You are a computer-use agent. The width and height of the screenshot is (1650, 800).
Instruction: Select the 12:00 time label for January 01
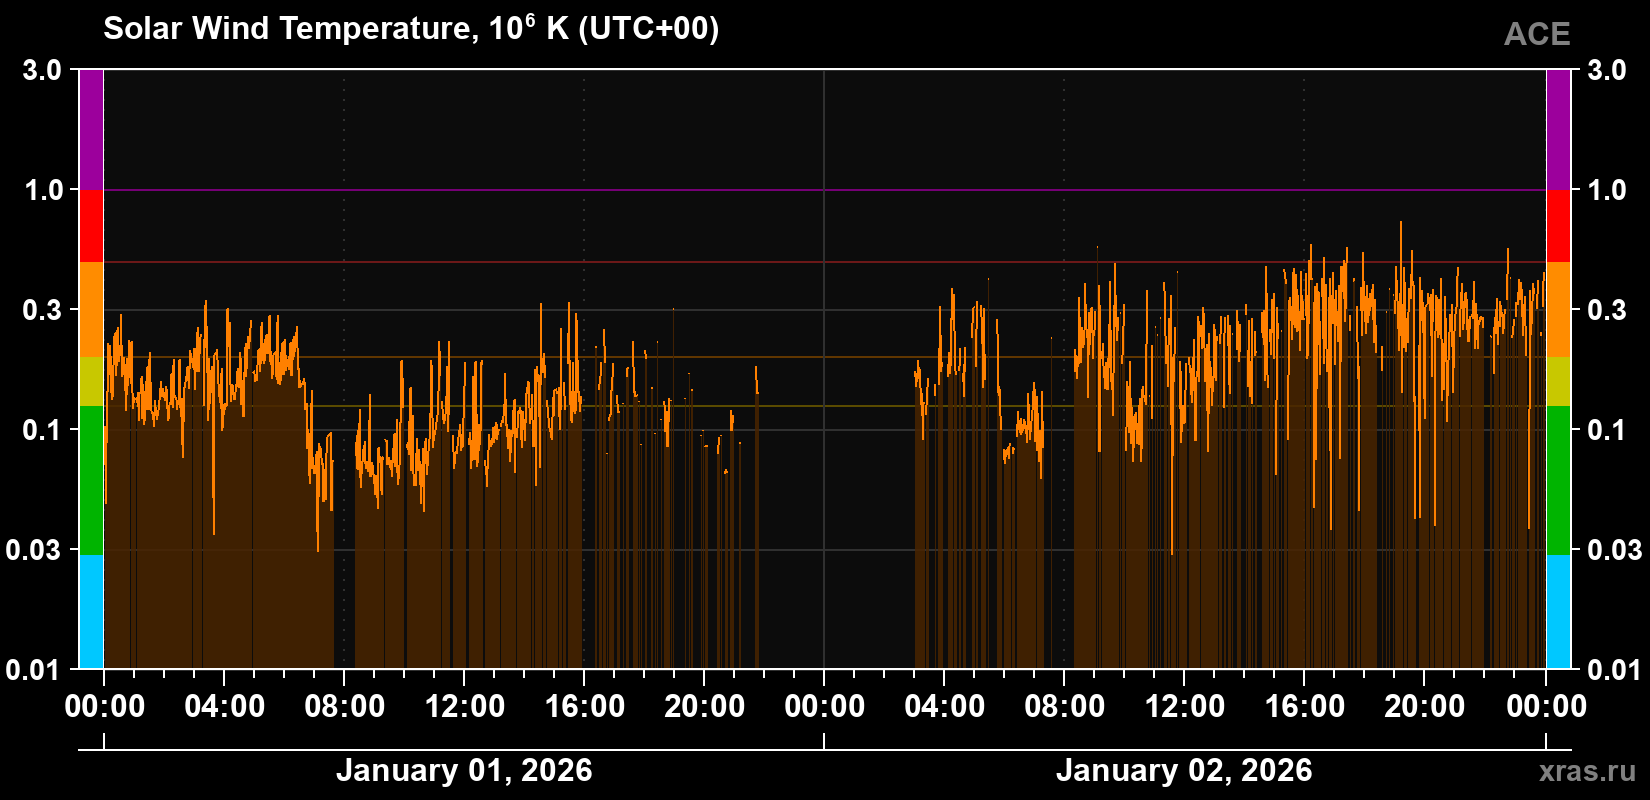465,706
